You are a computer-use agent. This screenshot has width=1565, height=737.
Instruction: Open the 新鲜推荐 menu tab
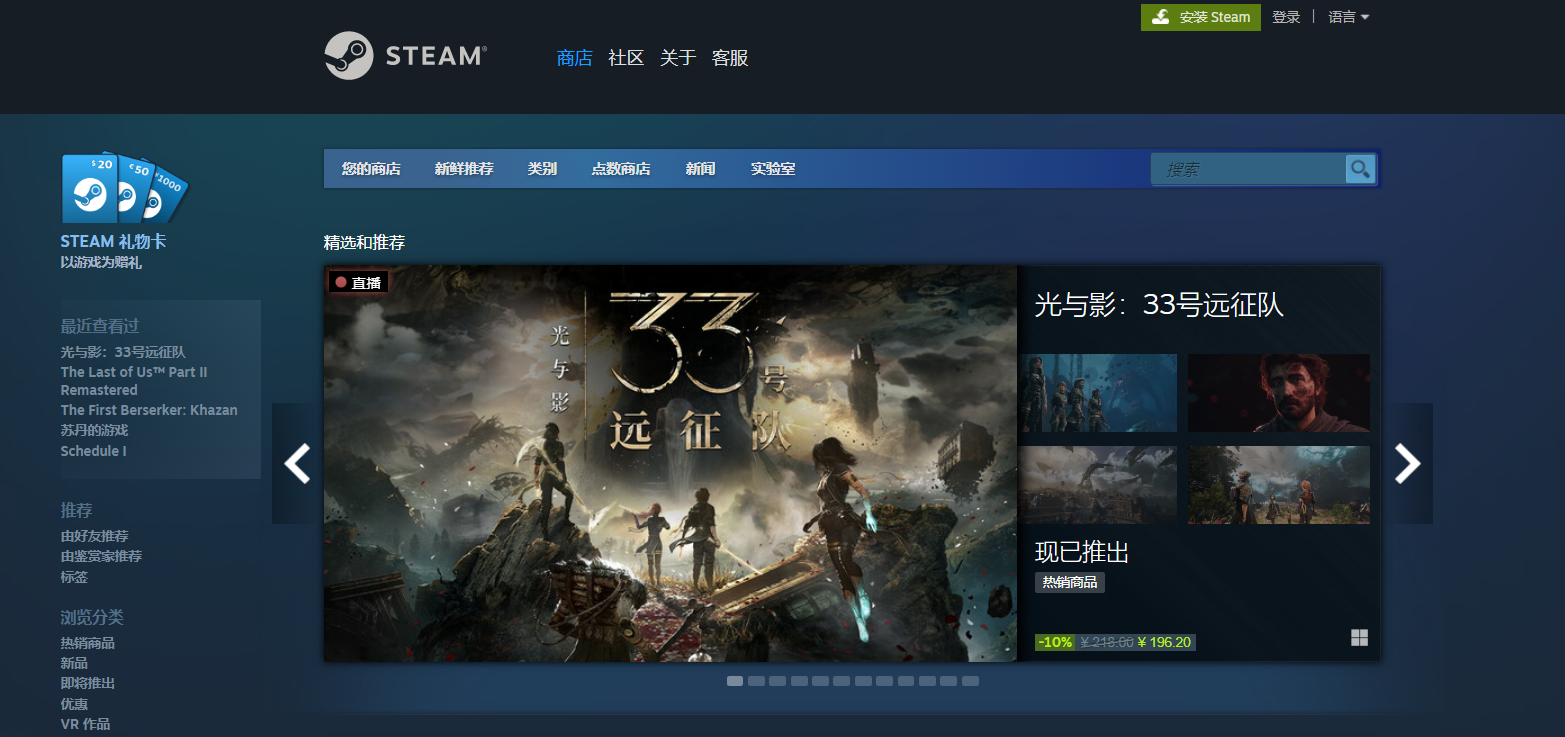(464, 169)
